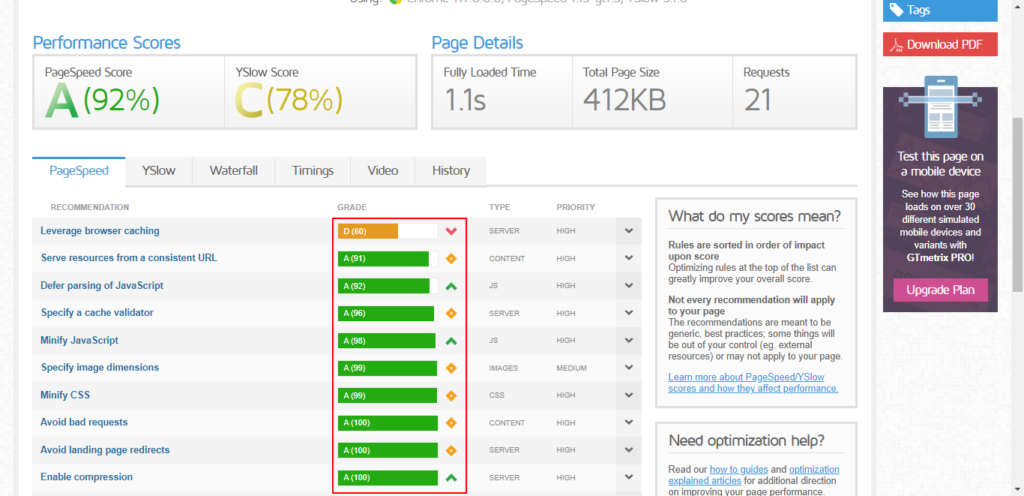Expand the Avoid landing page redirects chevron
The image size is (1024, 496).
[628, 450]
